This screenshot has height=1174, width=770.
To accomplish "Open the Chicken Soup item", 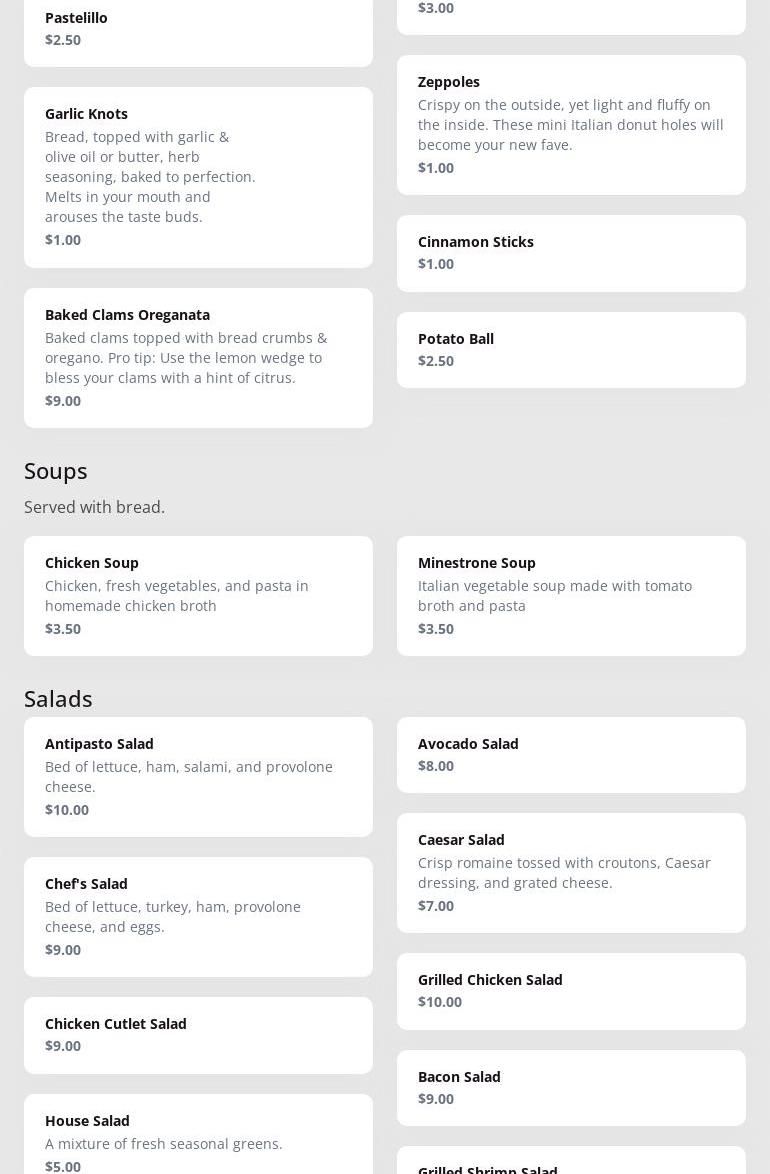I will point(198,596).
